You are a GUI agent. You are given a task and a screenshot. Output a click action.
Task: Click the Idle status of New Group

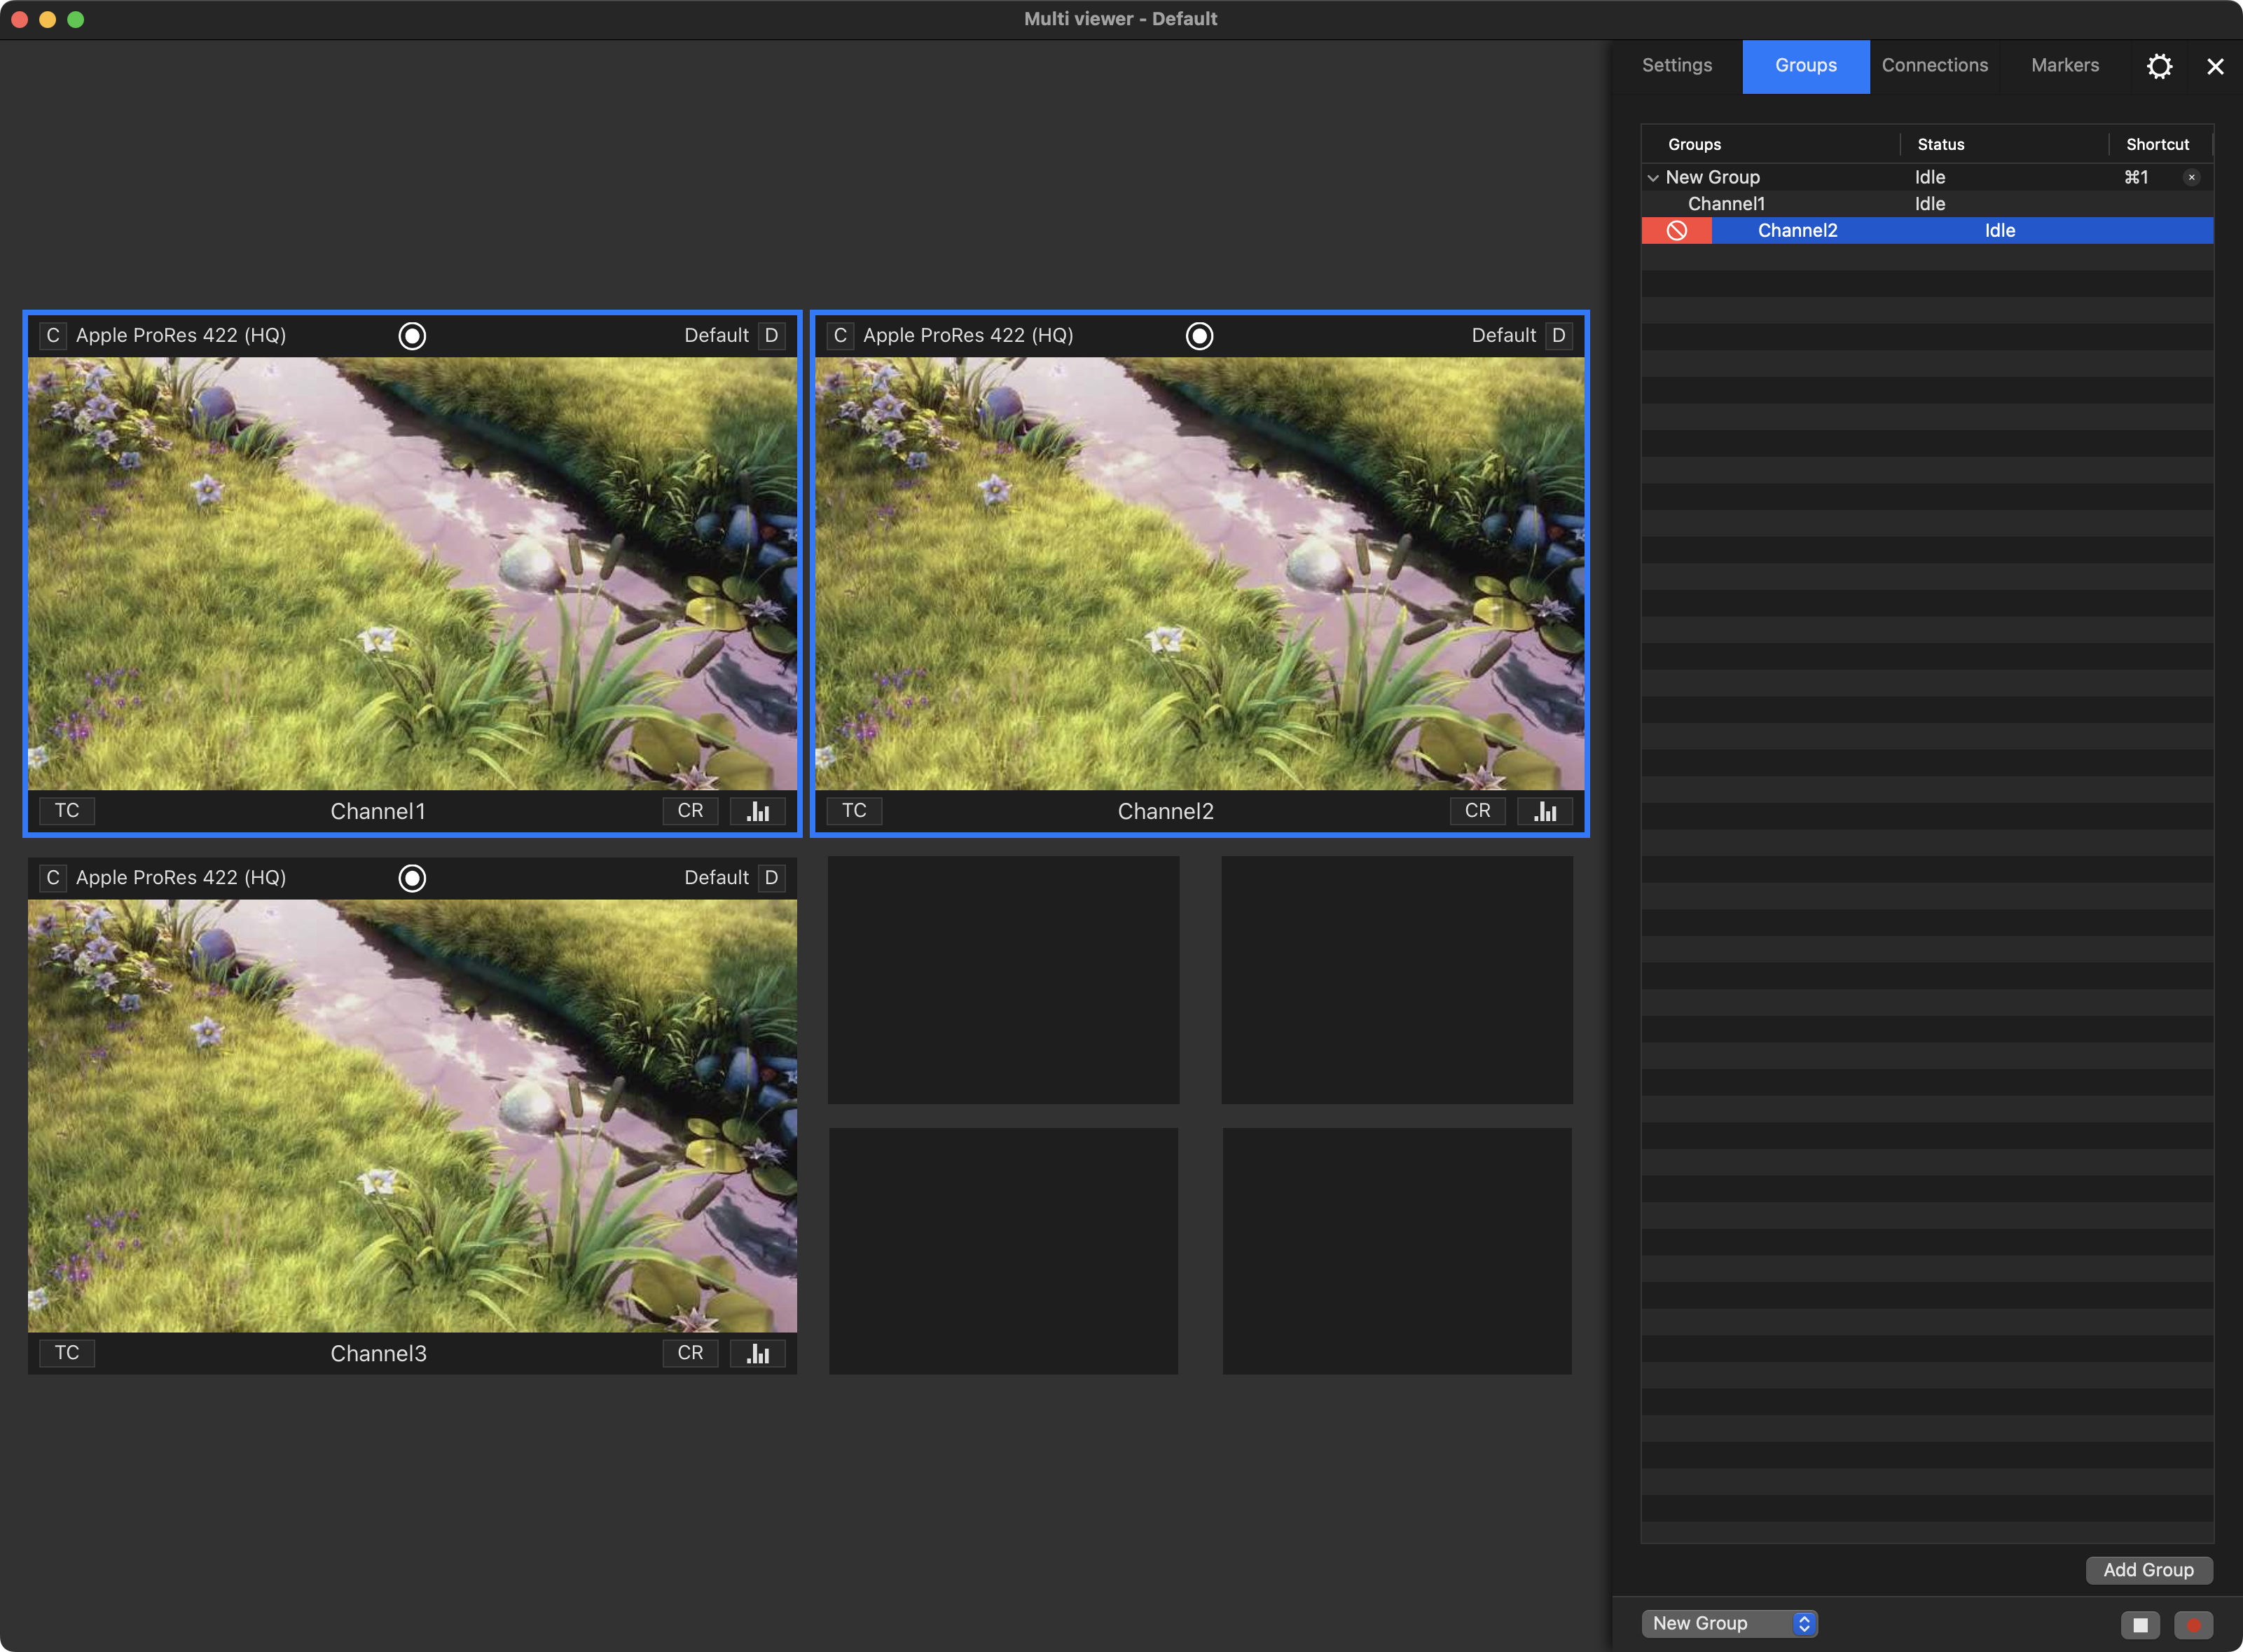[1930, 177]
